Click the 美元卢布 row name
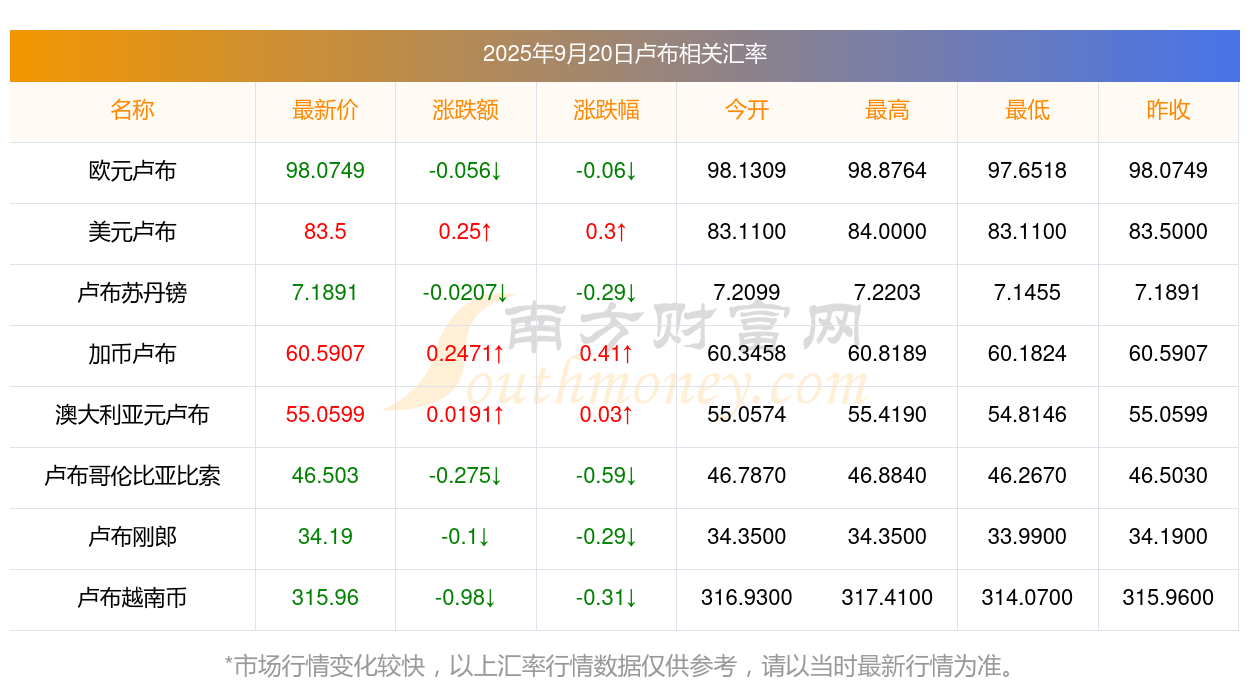1250x698 pixels. click(x=132, y=232)
